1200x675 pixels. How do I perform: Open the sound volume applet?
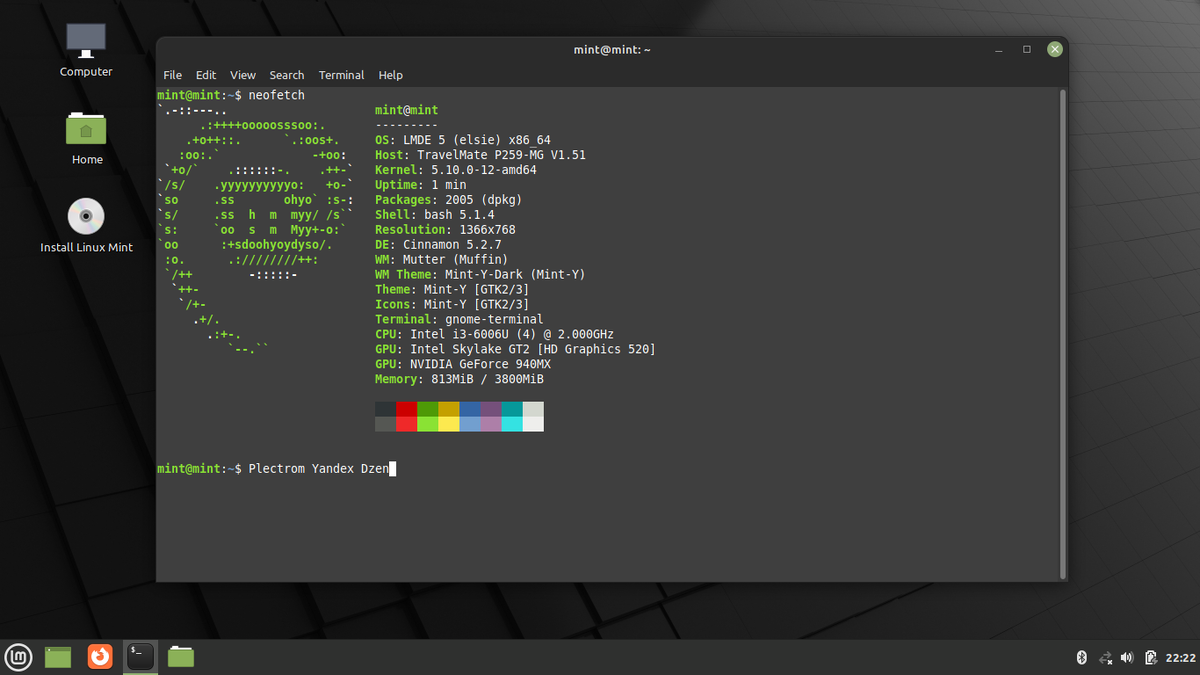[1128, 658]
